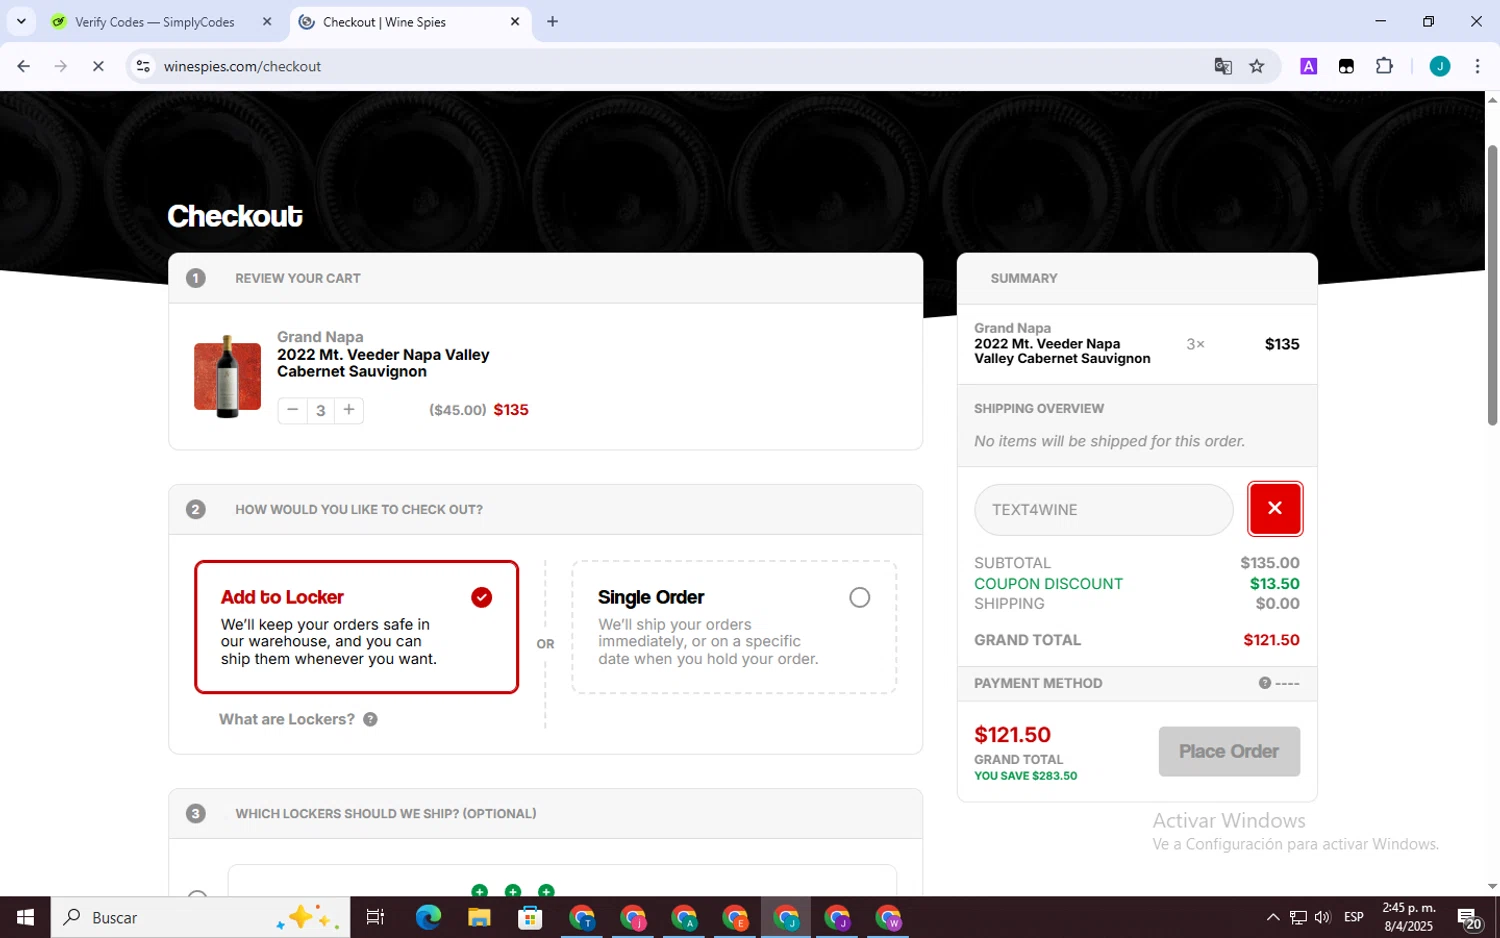
Task: Open Task View on the taskbar
Action: [376, 917]
